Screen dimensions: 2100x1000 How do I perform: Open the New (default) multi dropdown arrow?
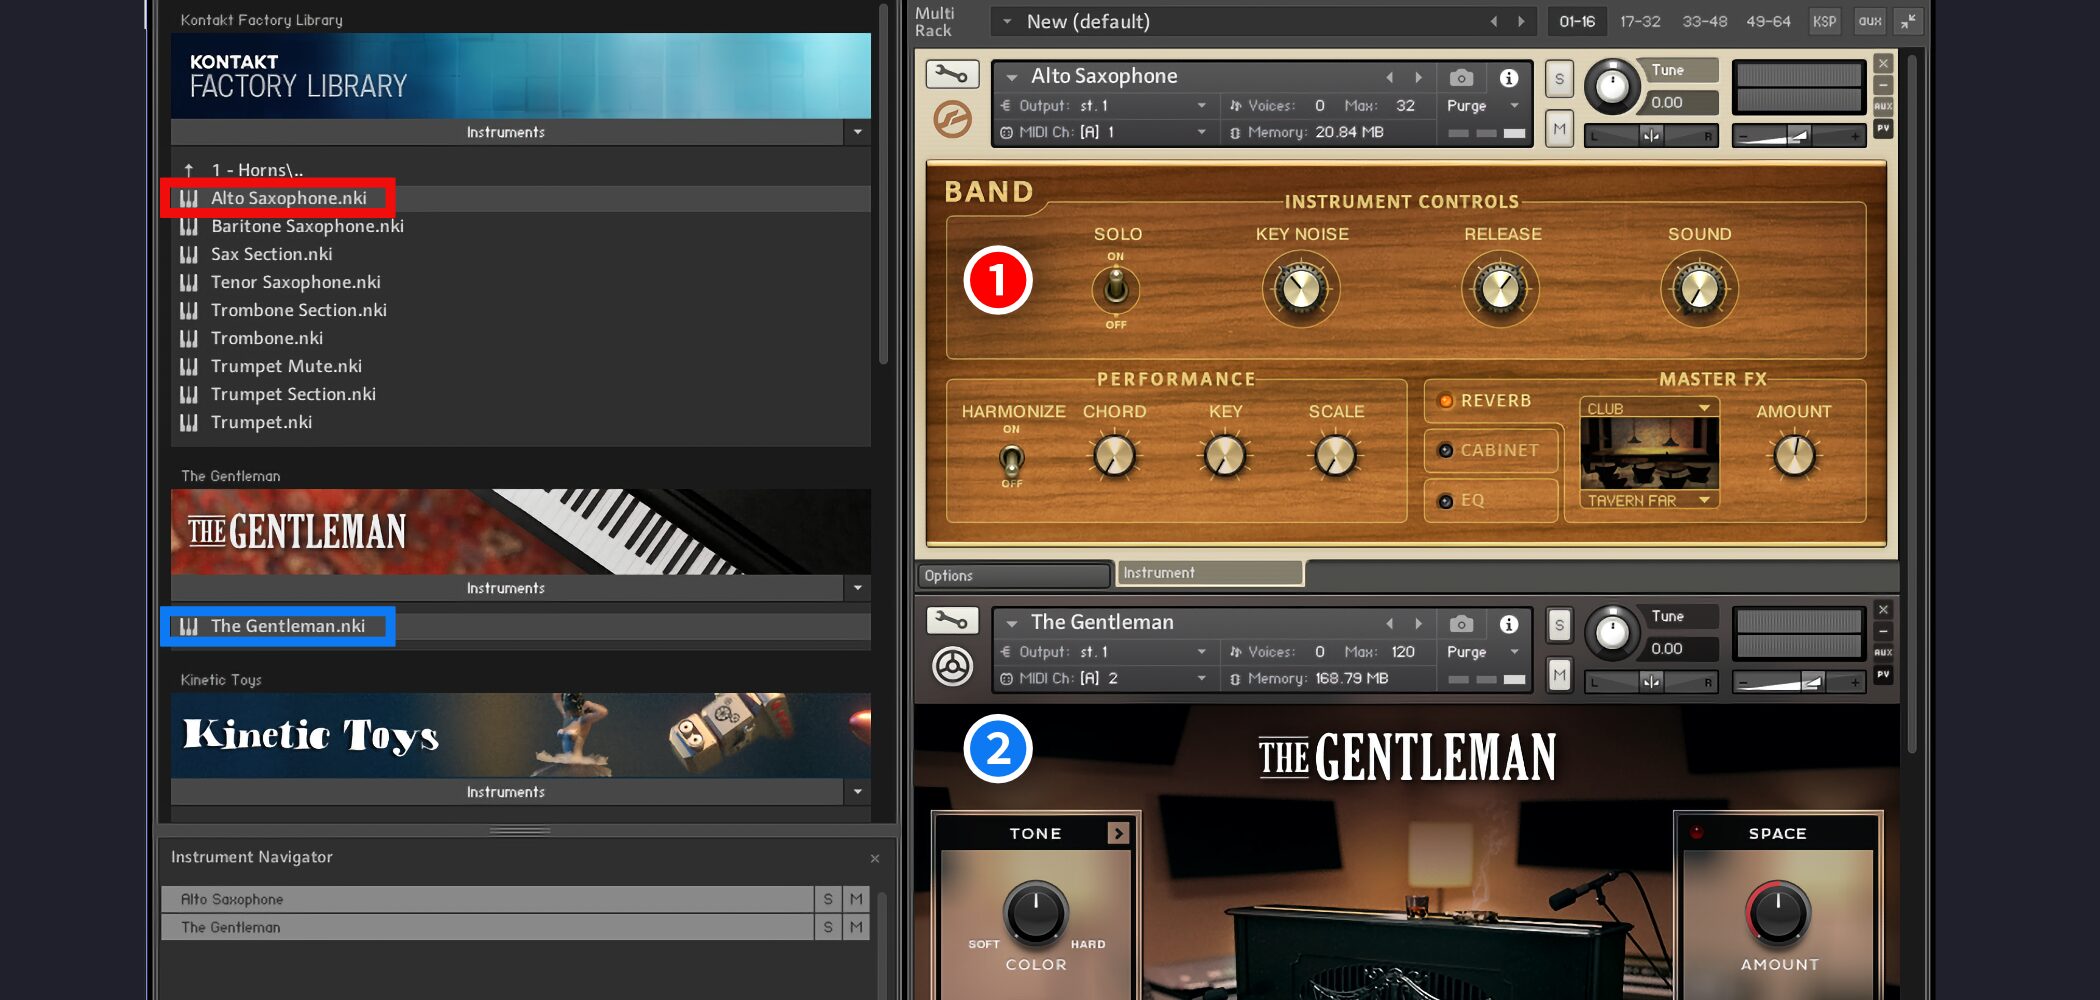pyautogui.click(x=1007, y=22)
